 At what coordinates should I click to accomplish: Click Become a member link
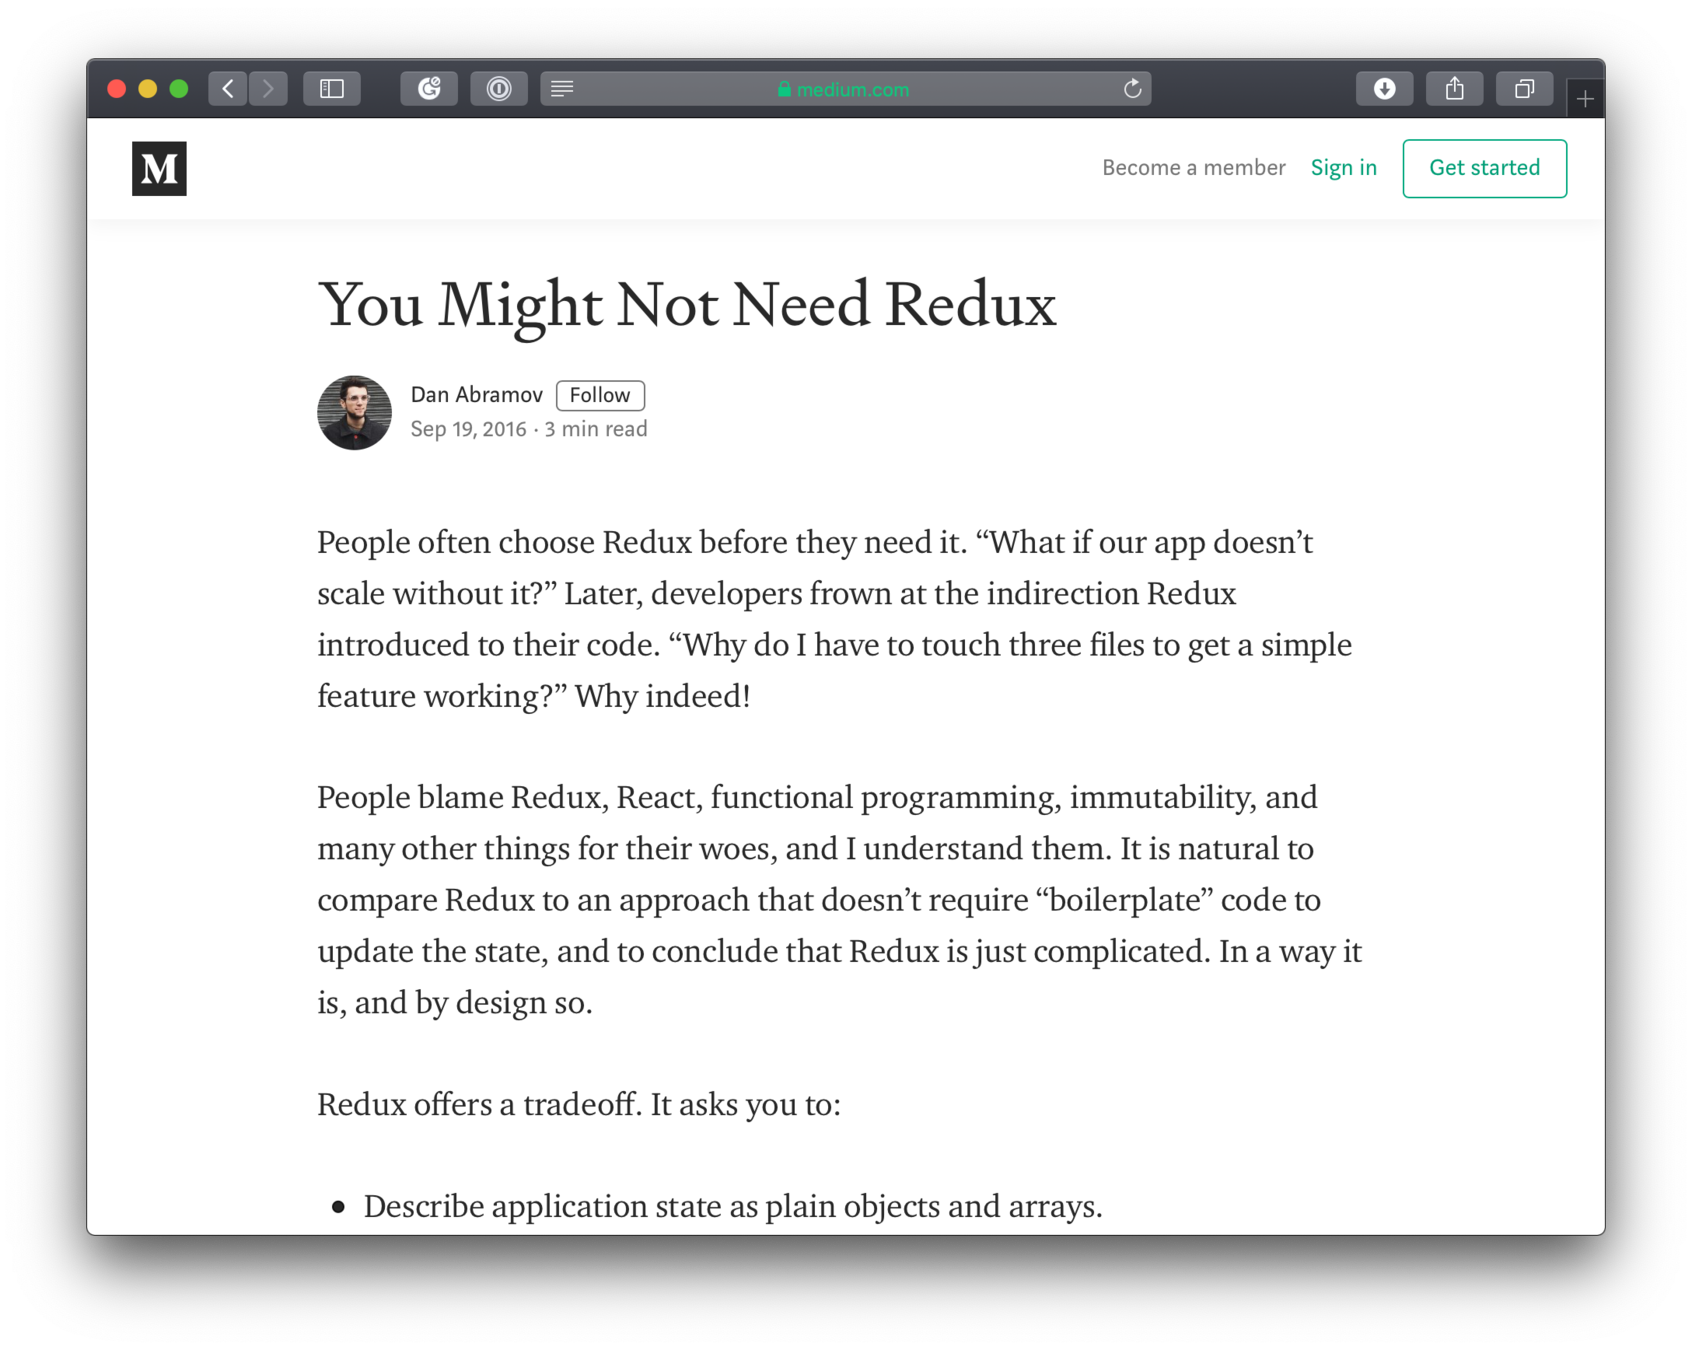click(x=1193, y=168)
